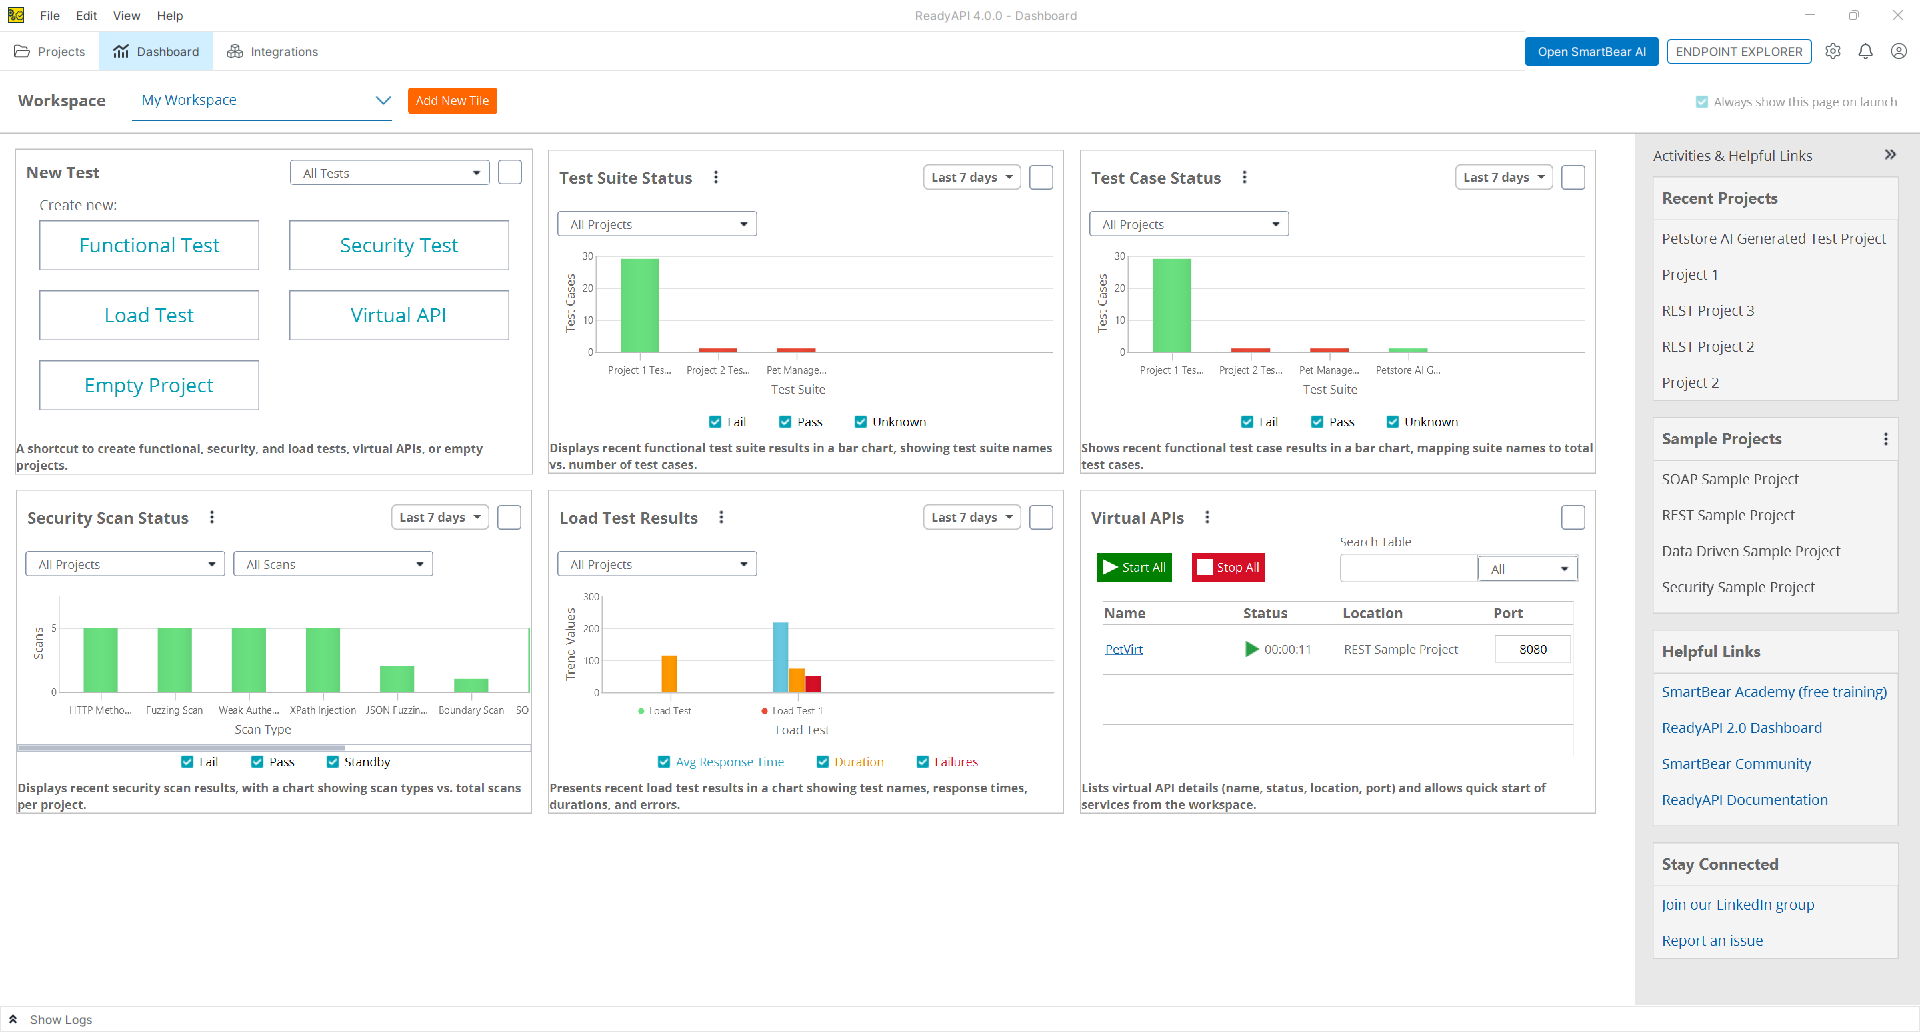Toggle Test Suite Status tile checkbox
The height and width of the screenshot is (1032, 1920).
coord(1041,177)
